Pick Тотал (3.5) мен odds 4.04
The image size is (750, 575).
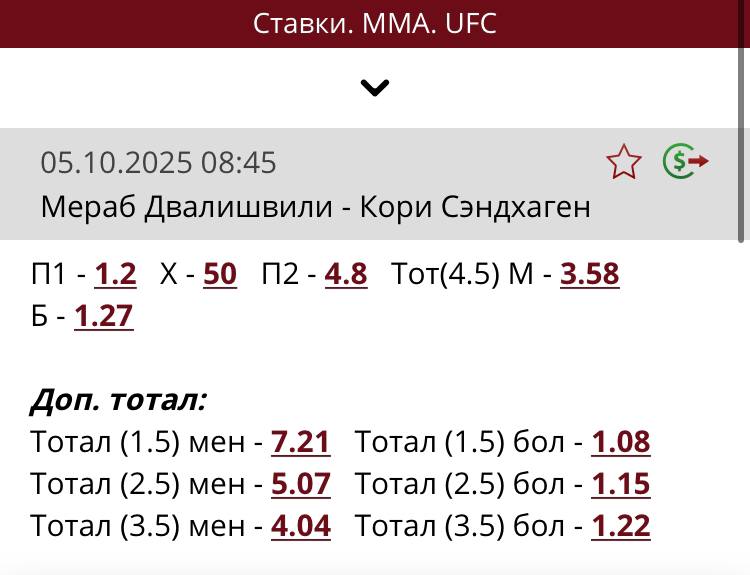(300, 526)
